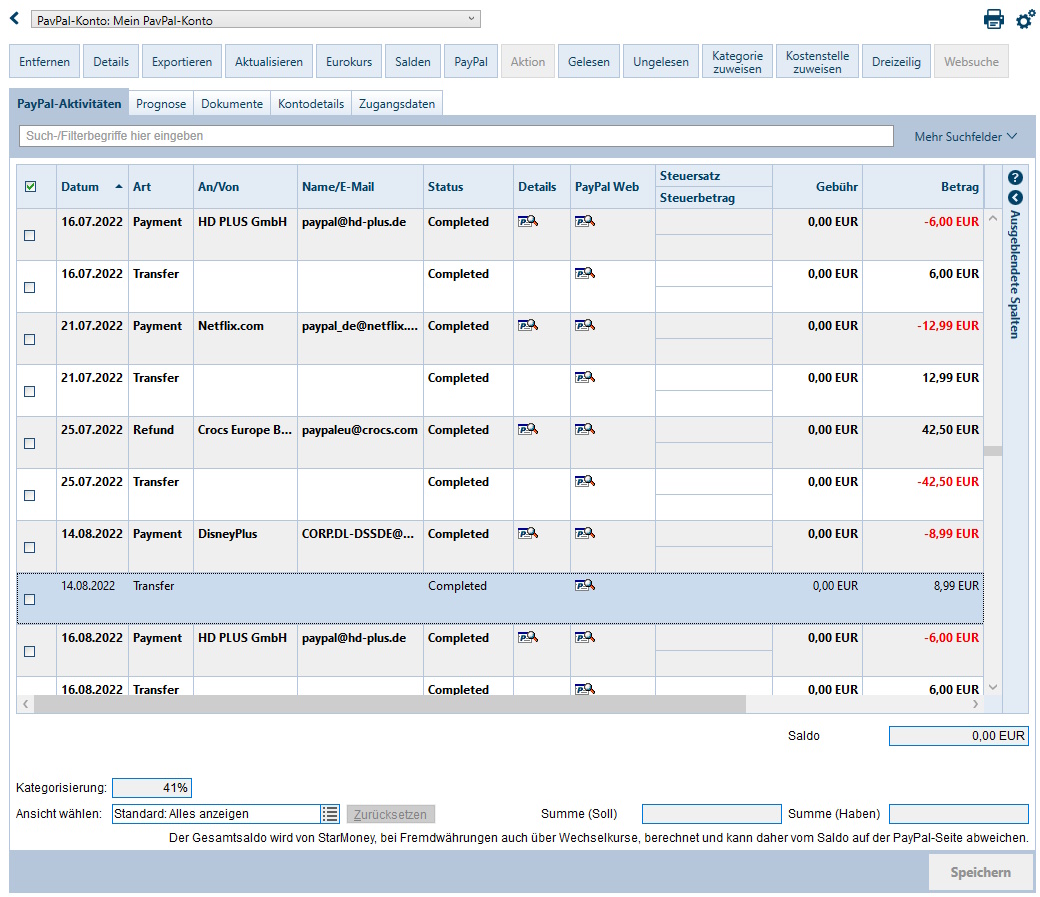Open Details icon for Crocs Europe refund
Viewport: 1040px width, 897px height.
pyautogui.click(x=528, y=429)
